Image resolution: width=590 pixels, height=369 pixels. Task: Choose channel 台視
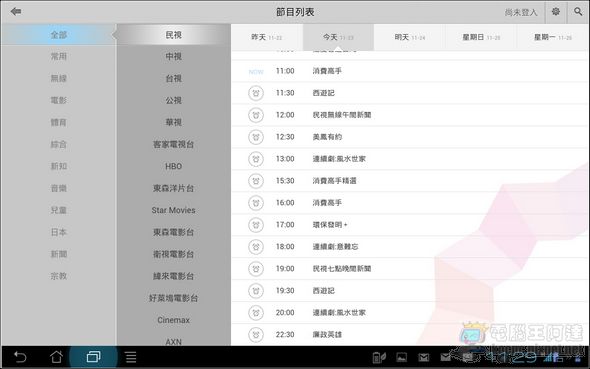click(x=173, y=79)
